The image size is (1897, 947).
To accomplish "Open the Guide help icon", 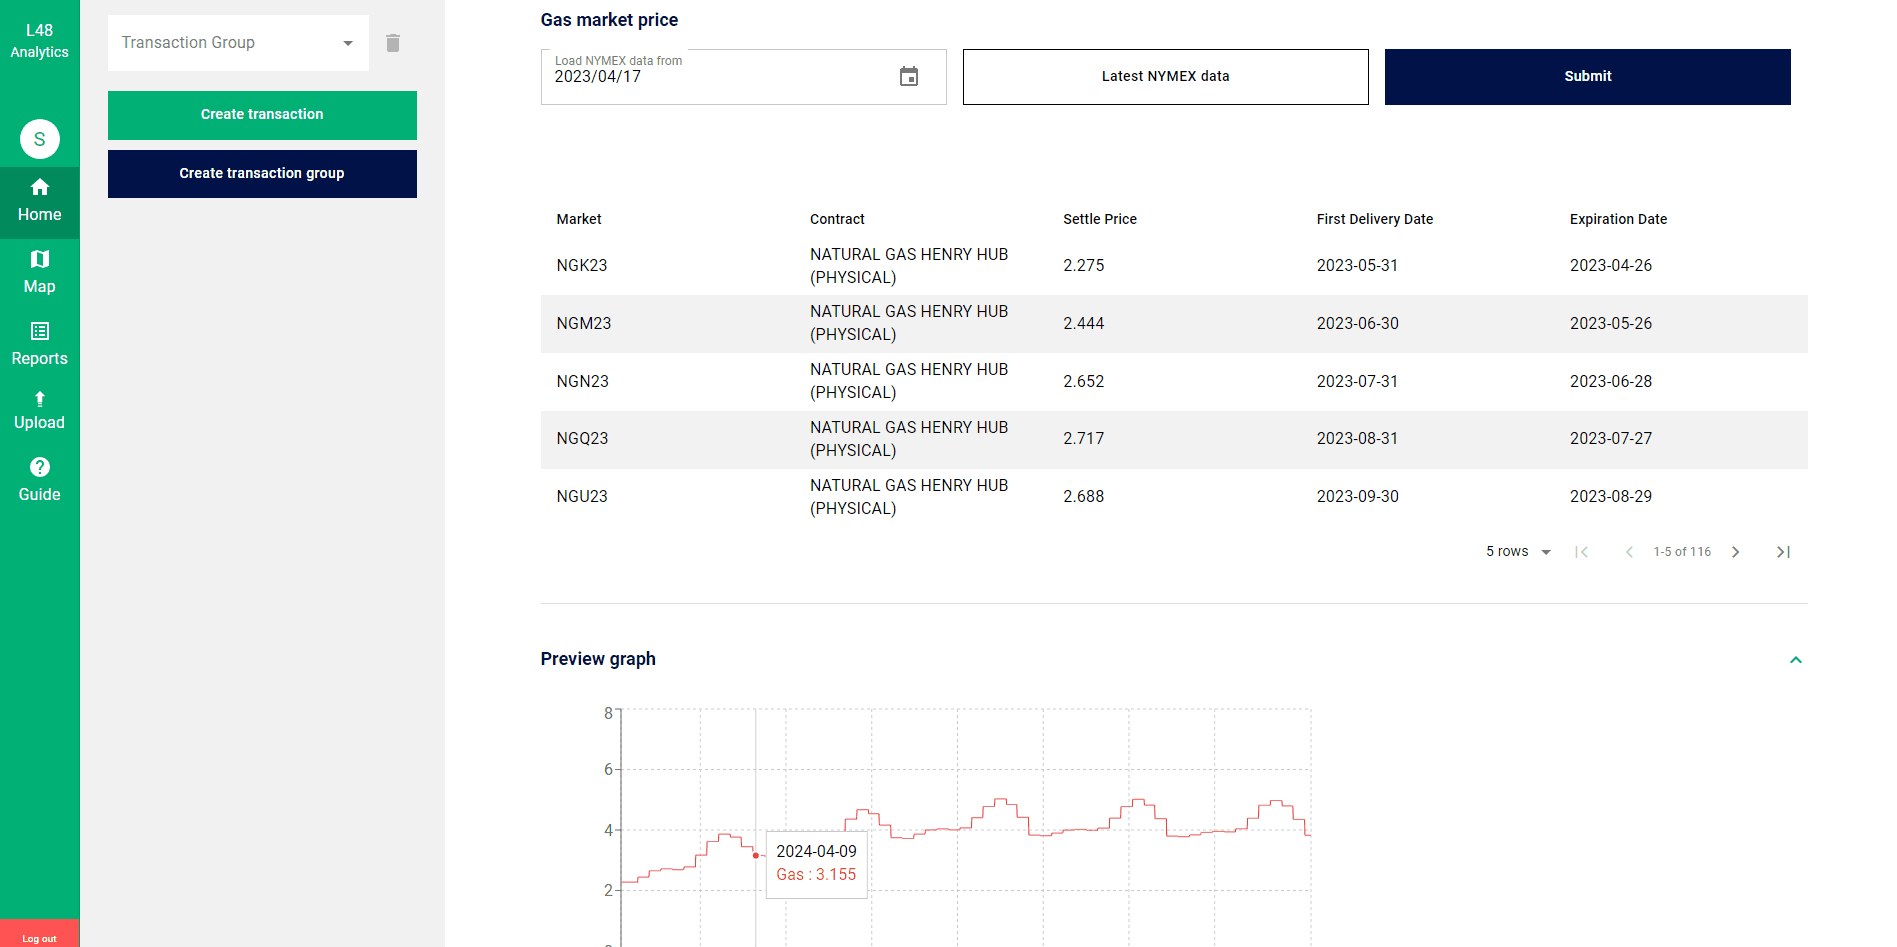I will (39, 467).
